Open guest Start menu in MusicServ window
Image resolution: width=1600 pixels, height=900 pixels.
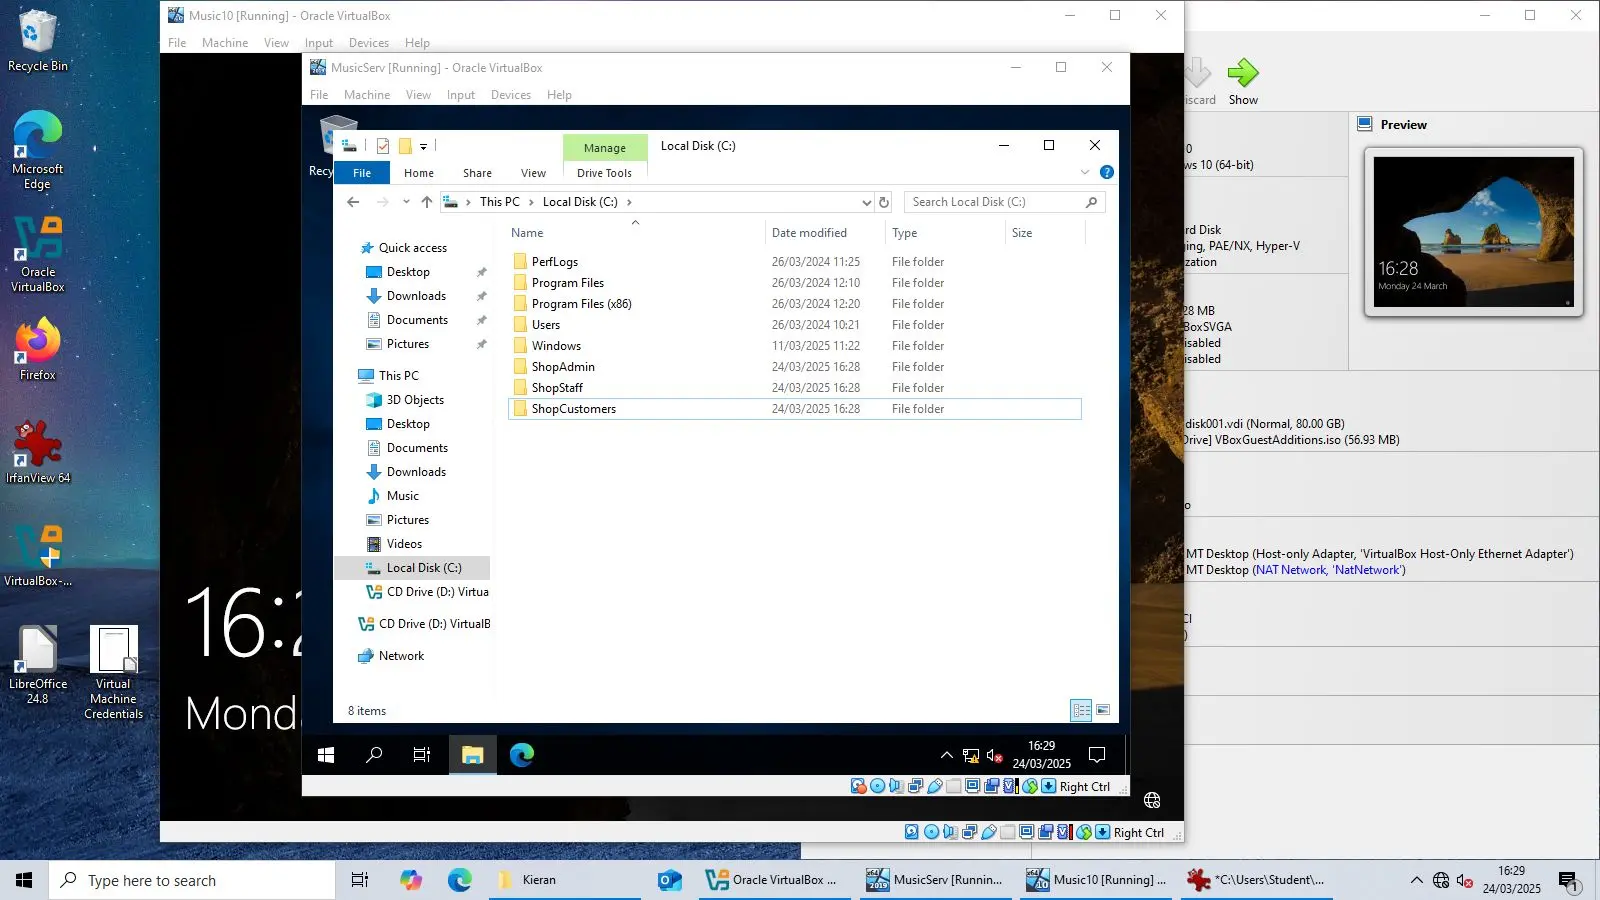pos(326,755)
